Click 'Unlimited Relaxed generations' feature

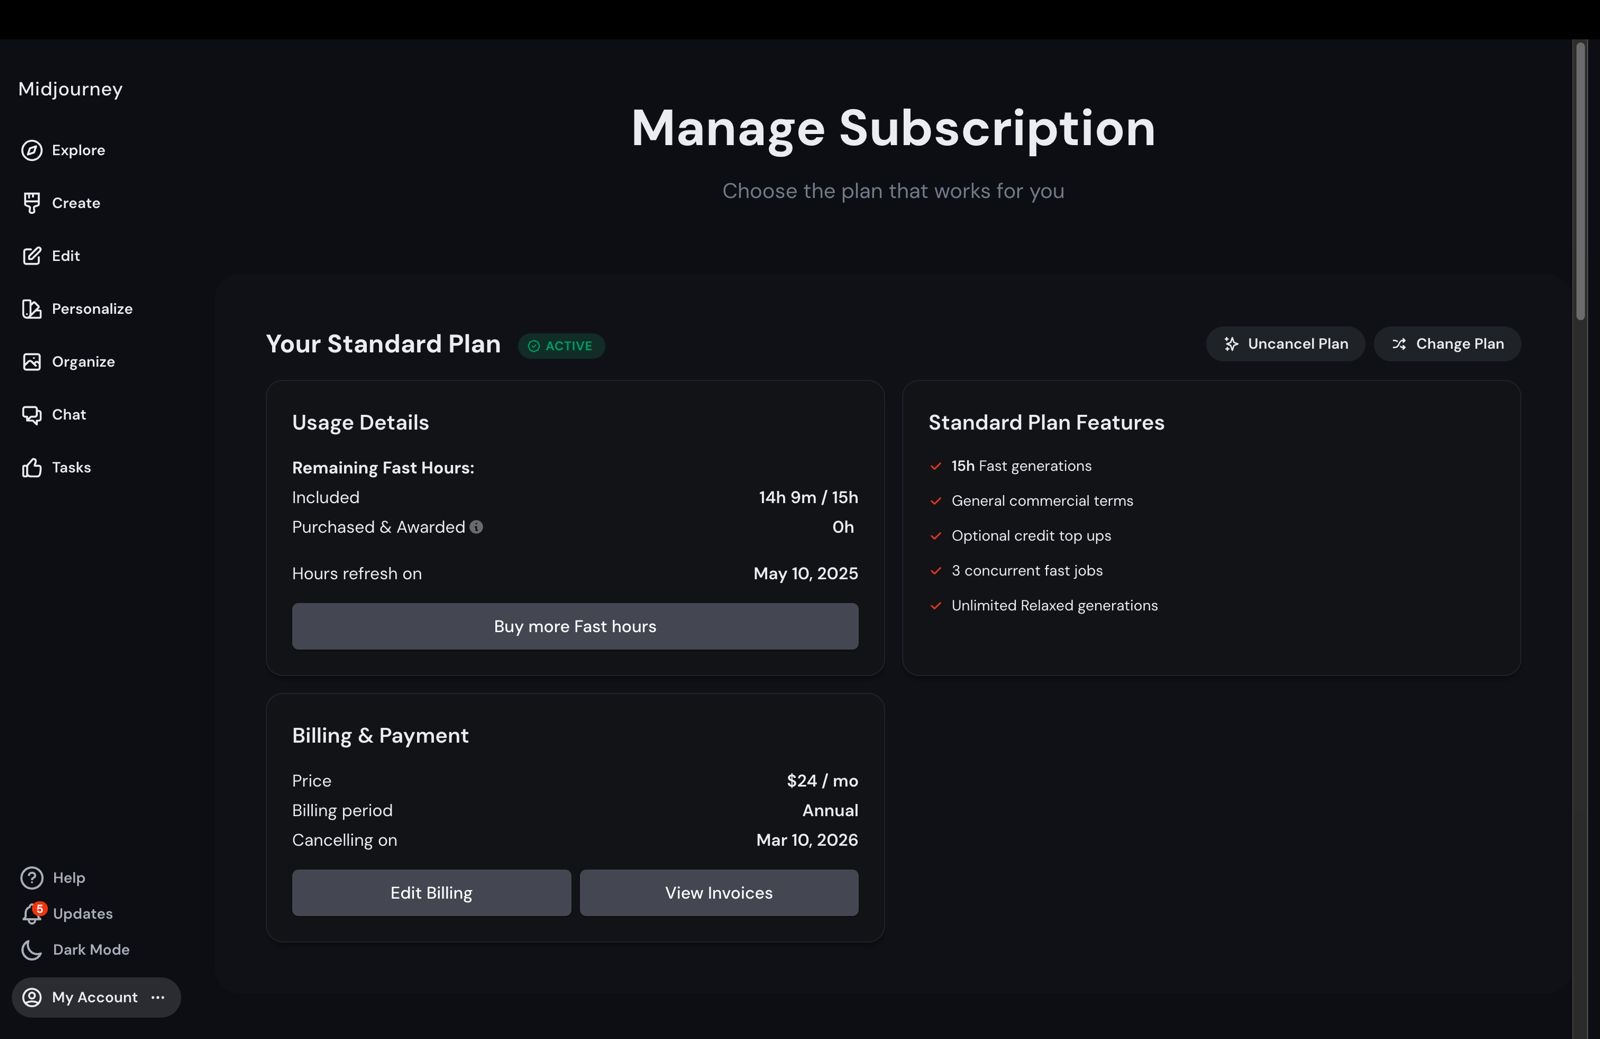tap(1054, 606)
